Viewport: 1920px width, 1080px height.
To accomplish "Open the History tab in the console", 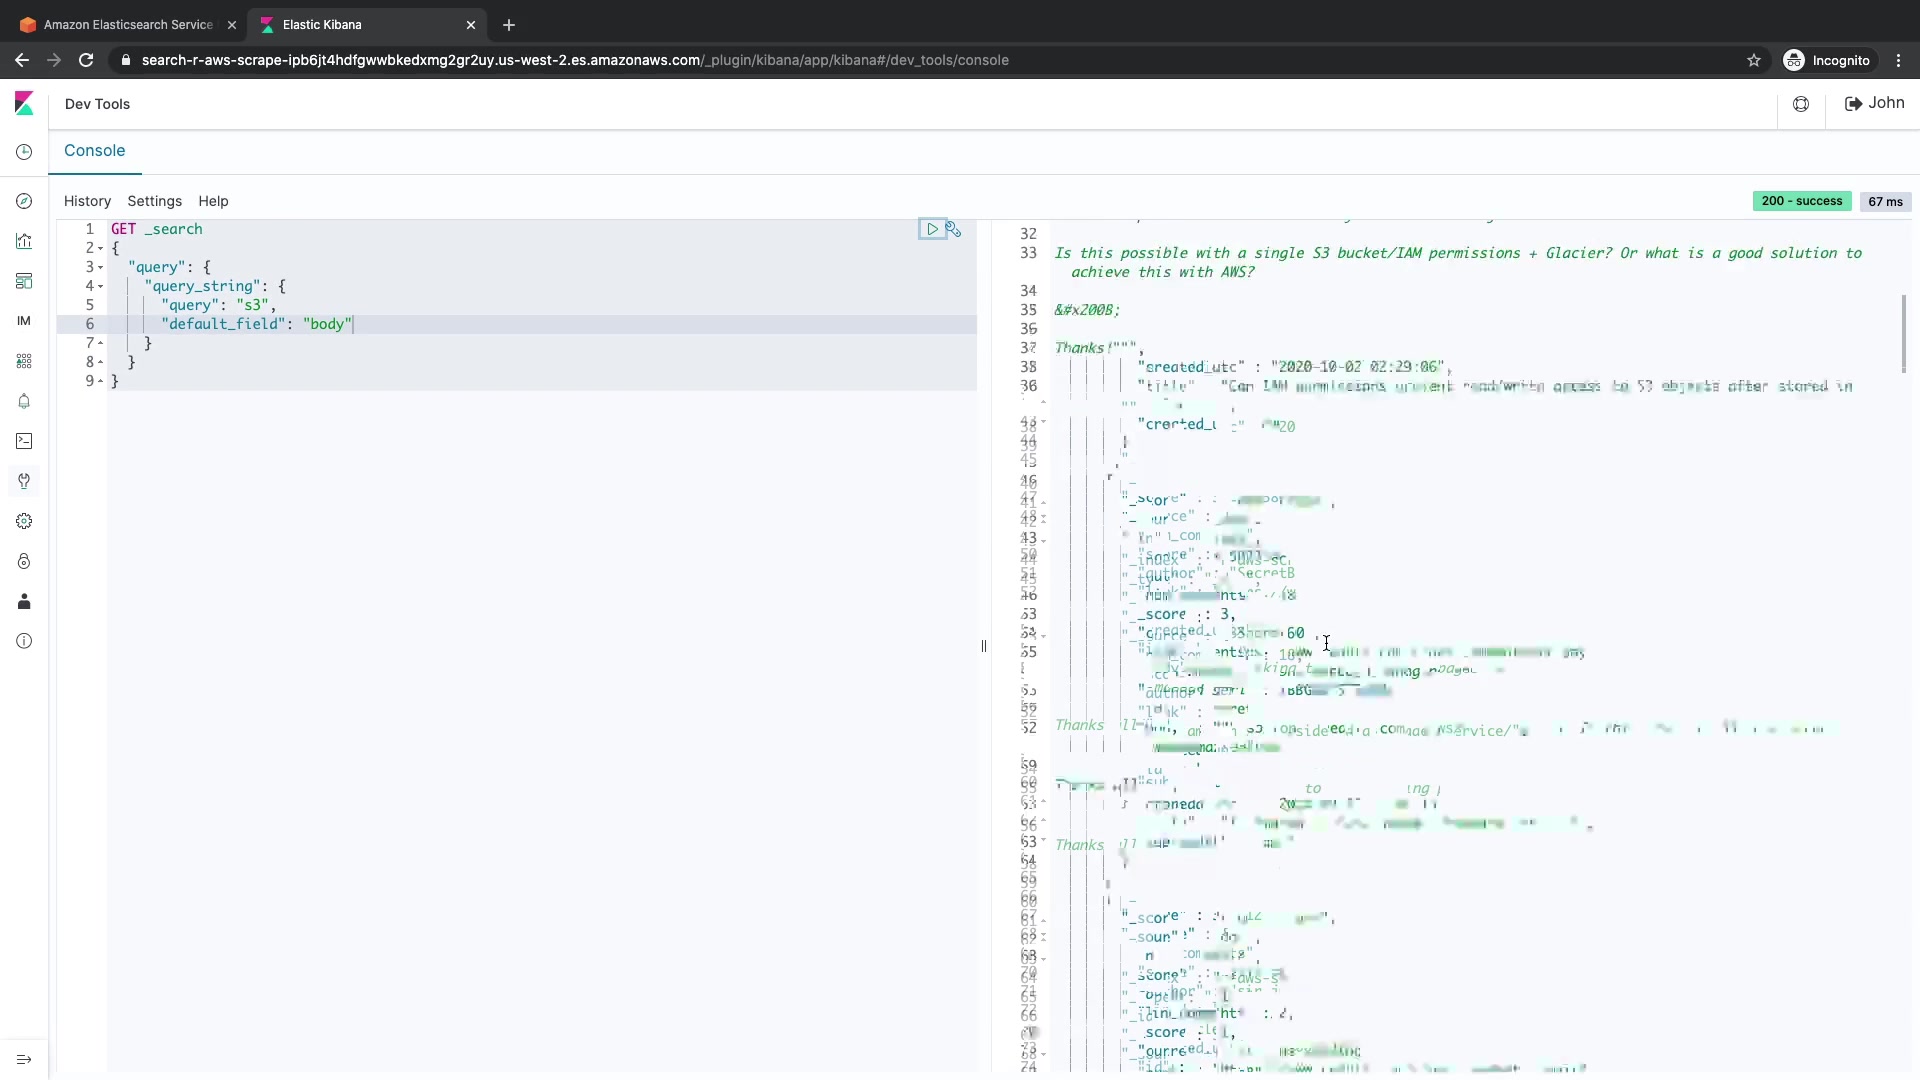I will tap(87, 201).
